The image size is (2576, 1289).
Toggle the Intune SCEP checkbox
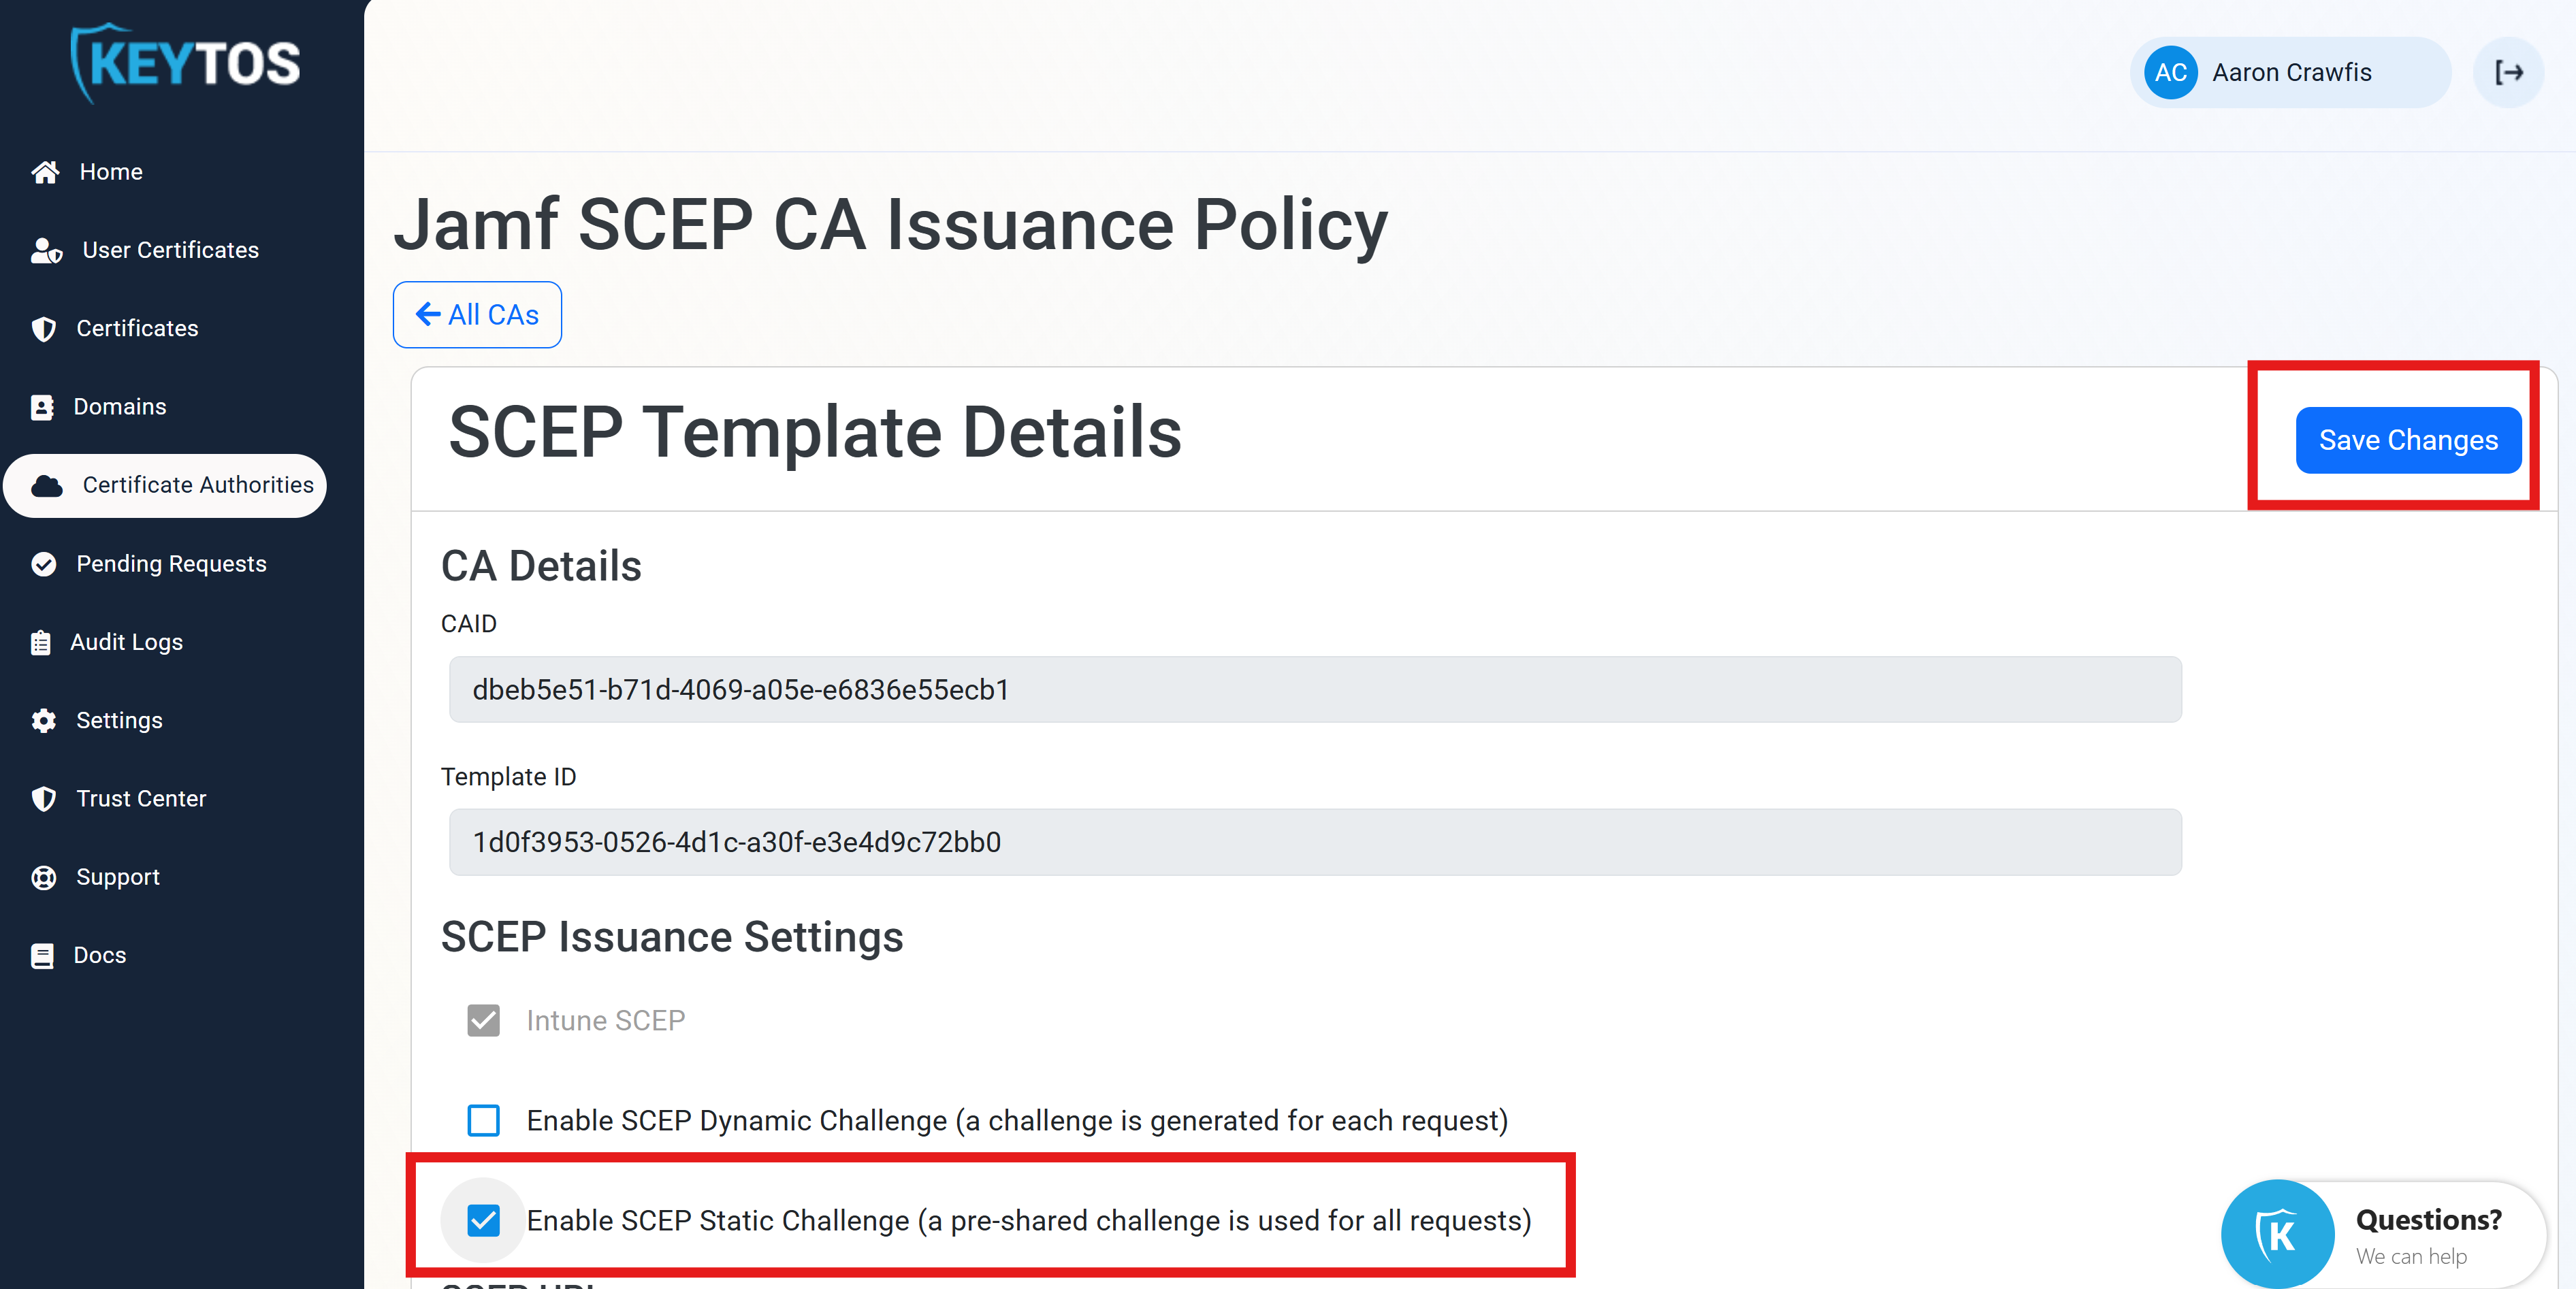(483, 1021)
